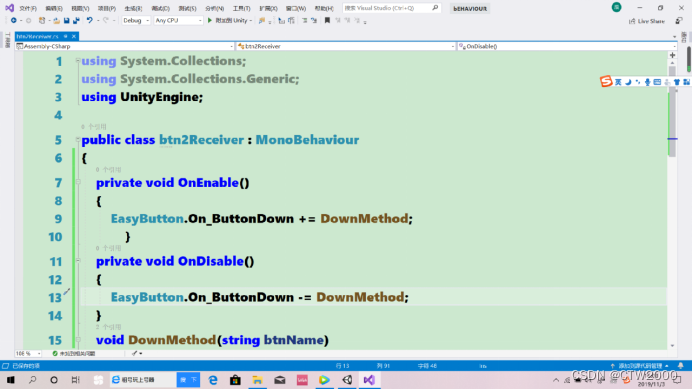Open File Explorer from the taskbar
Image resolution: width=693 pixels, height=390 pixels.
257,380
